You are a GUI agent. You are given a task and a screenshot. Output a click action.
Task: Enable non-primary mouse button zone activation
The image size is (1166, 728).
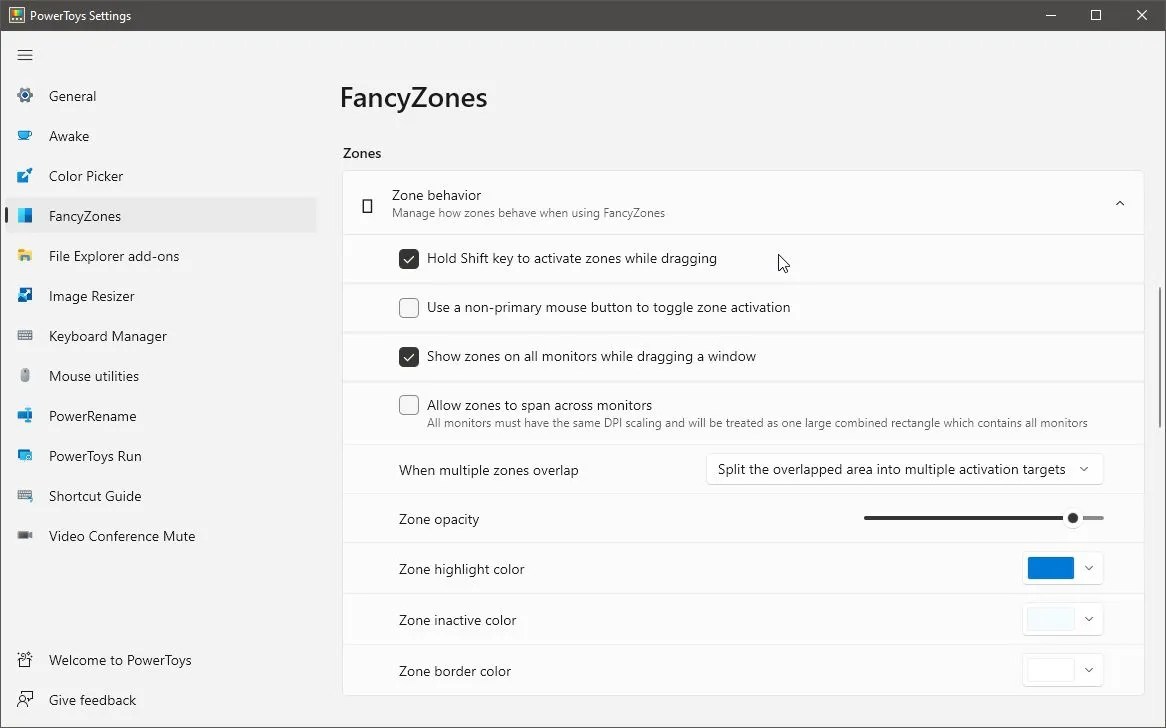[x=409, y=307]
